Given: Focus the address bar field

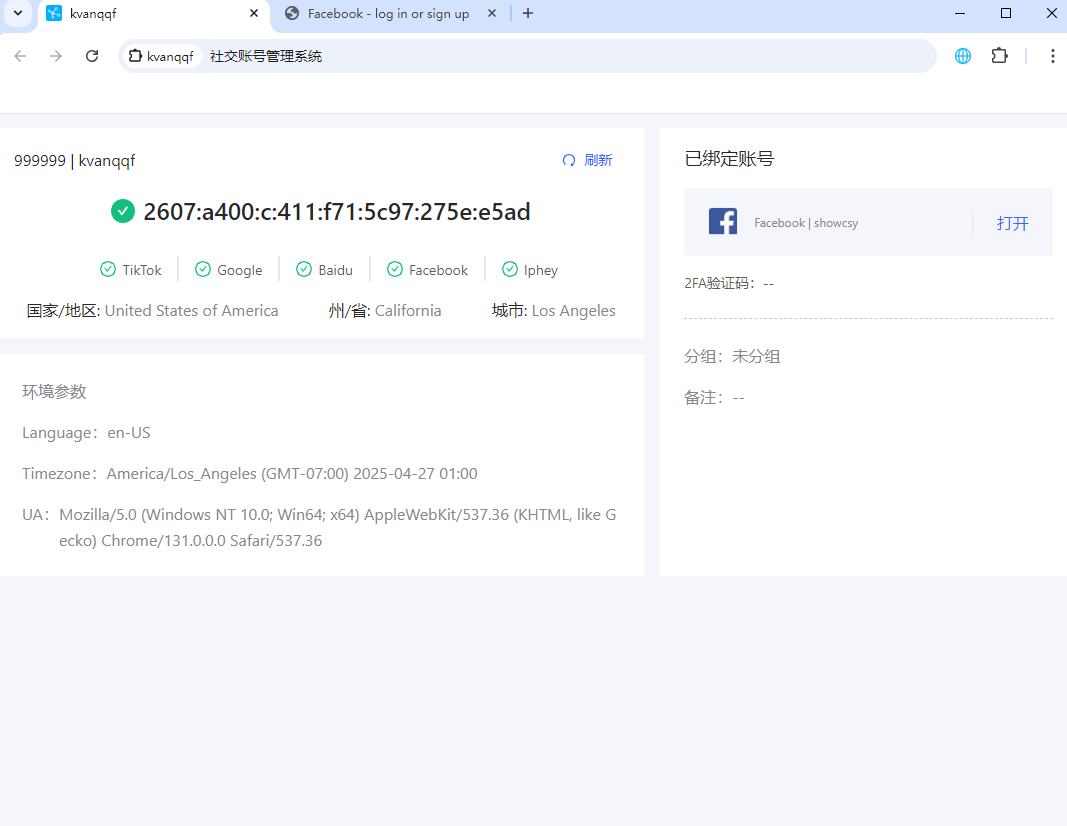Looking at the screenshot, I should [x=527, y=56].
